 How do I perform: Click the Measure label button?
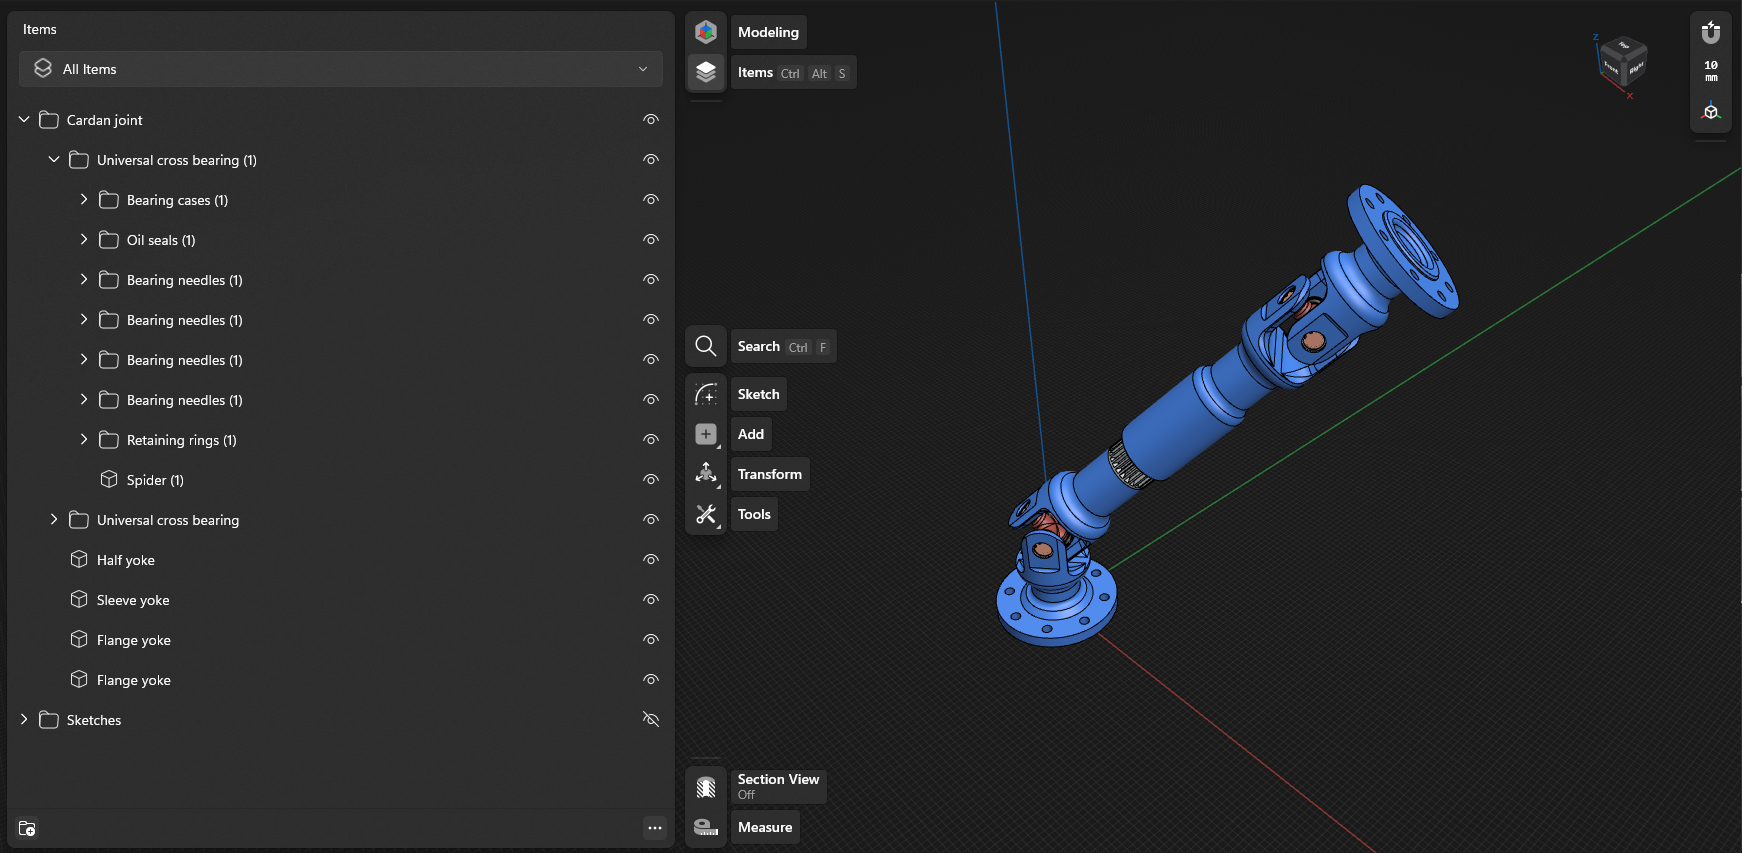click(x=765, y=827)
